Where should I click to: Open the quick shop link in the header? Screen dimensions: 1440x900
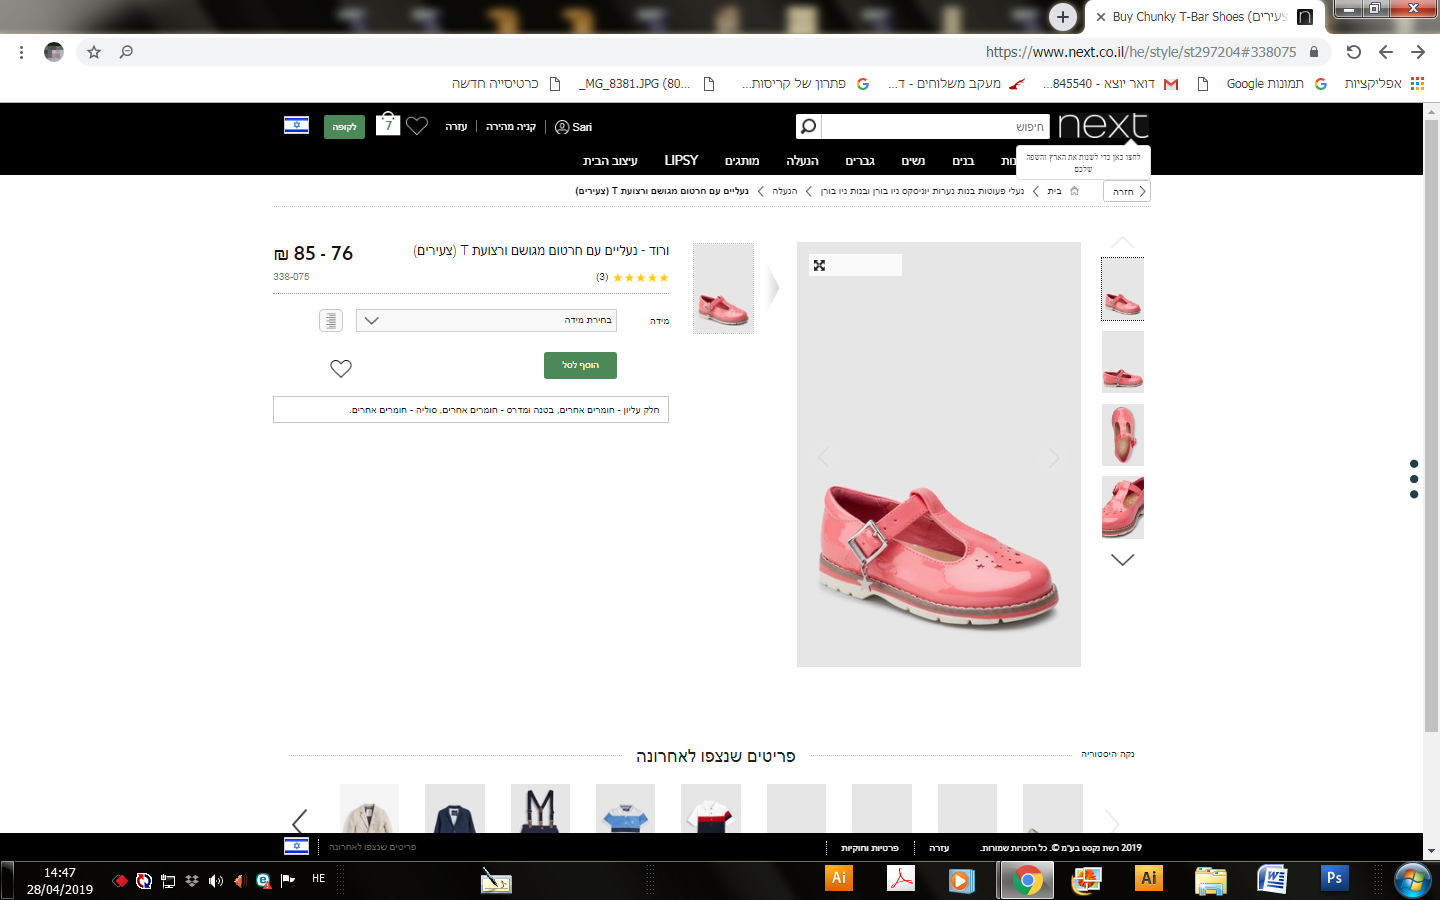(x=511, y=127)
